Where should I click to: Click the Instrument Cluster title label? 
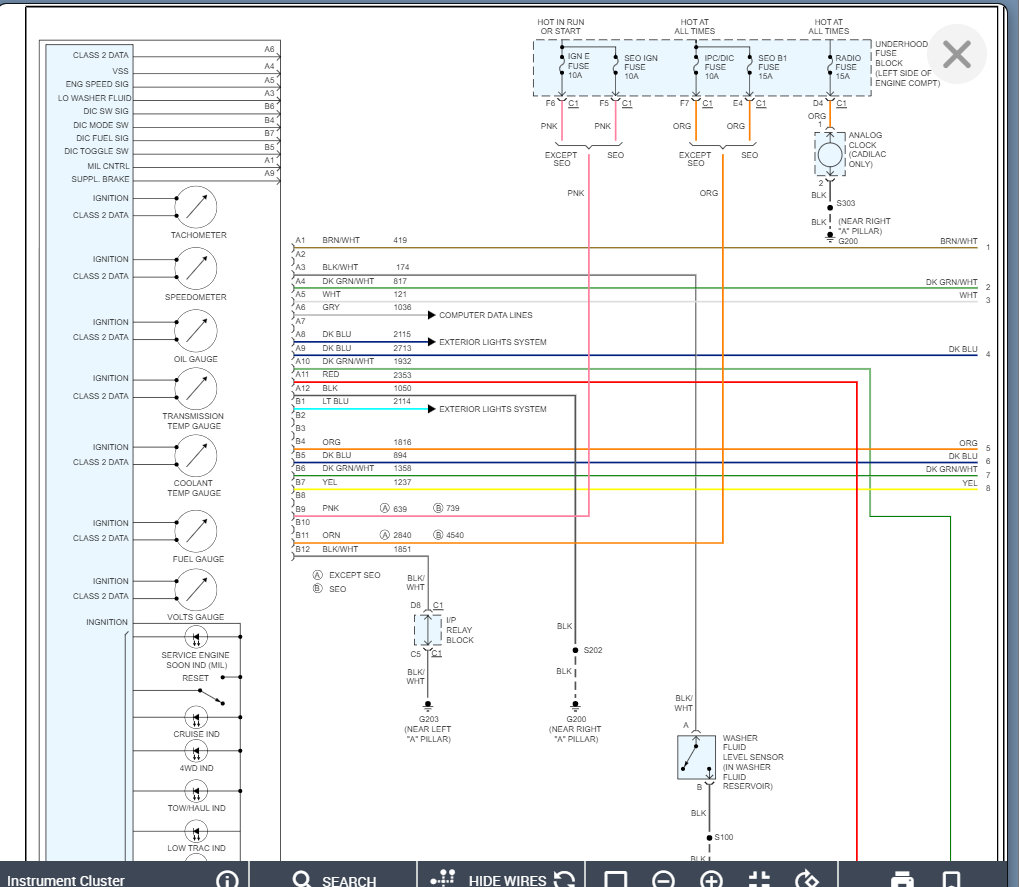[66, 881]
